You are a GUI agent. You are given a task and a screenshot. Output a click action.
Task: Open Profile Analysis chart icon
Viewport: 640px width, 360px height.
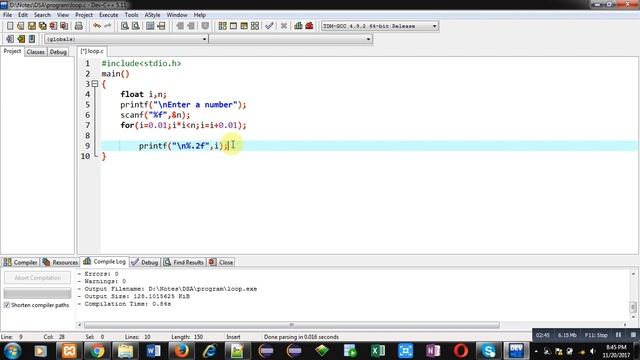pyautogui.click(x=298, y=26)
